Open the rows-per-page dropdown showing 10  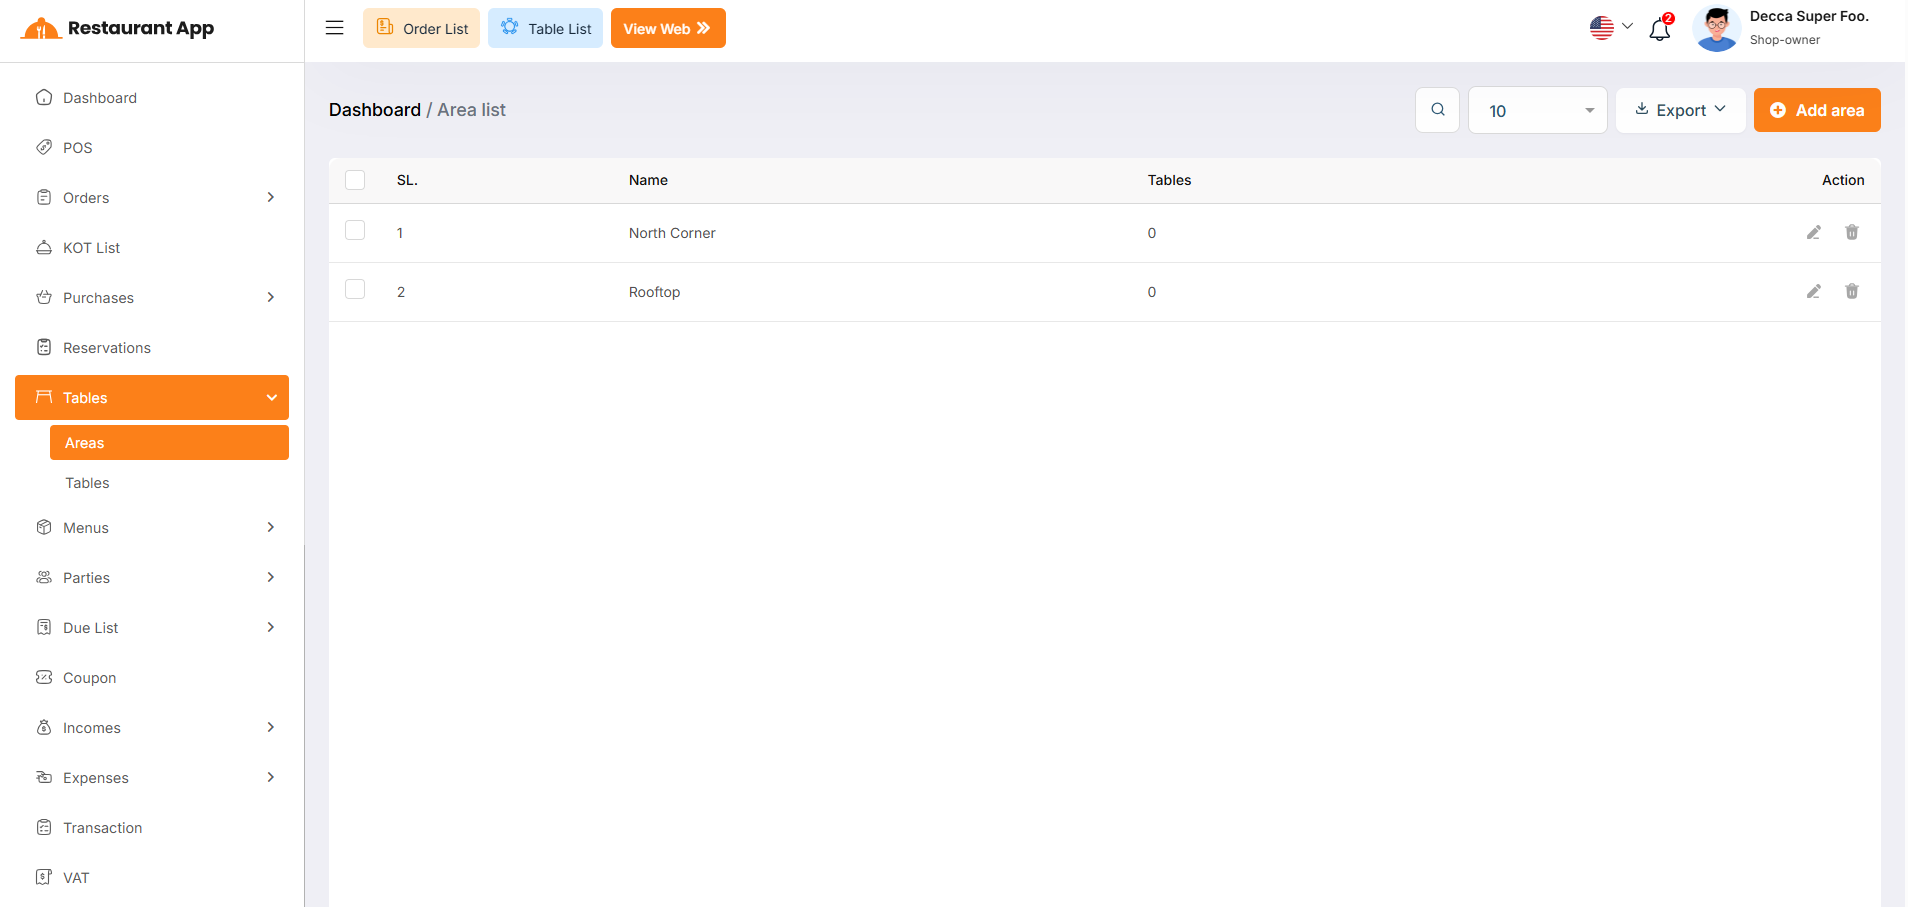point(1537,110)
